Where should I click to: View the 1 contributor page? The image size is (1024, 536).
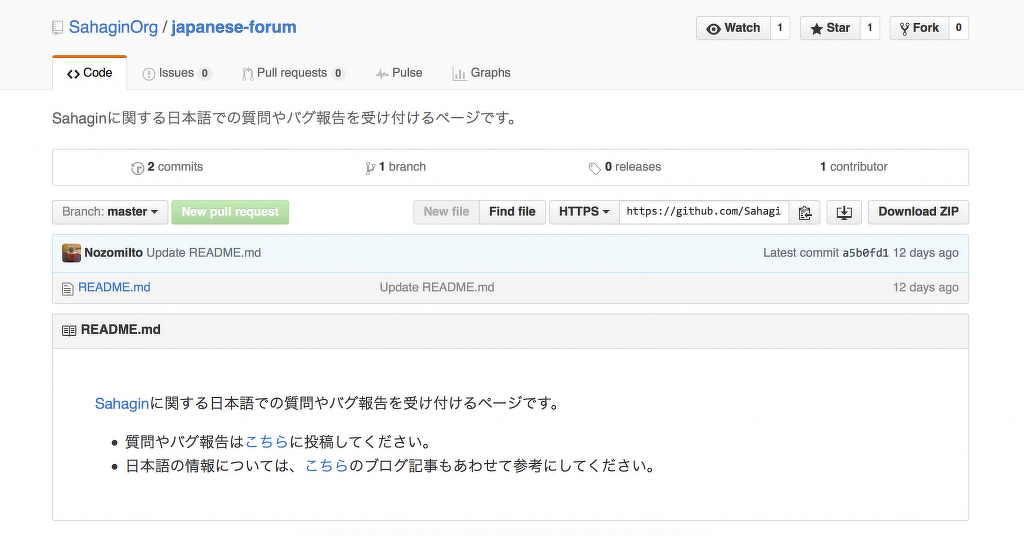(x=854, y=167)
